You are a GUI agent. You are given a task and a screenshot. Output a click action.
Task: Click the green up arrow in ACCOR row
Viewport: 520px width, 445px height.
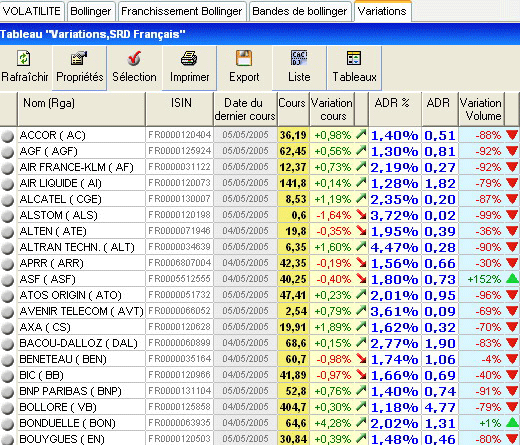(x=361, y=135)
